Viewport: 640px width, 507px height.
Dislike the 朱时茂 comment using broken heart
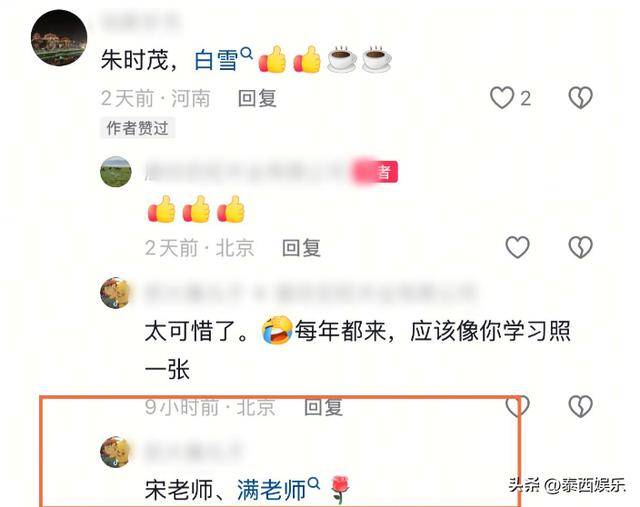tap(580, 98)
